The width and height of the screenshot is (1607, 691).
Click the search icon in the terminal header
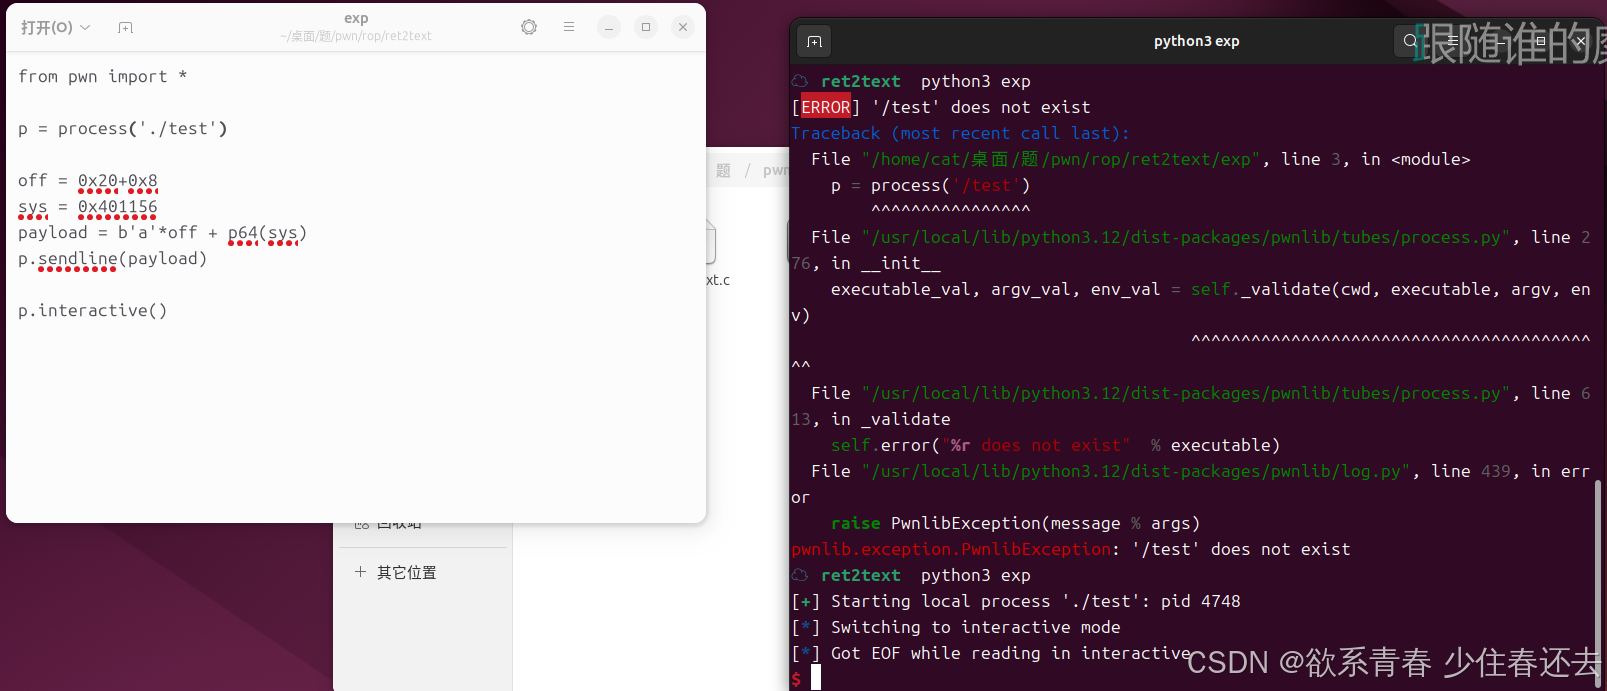coord(1410,41)
